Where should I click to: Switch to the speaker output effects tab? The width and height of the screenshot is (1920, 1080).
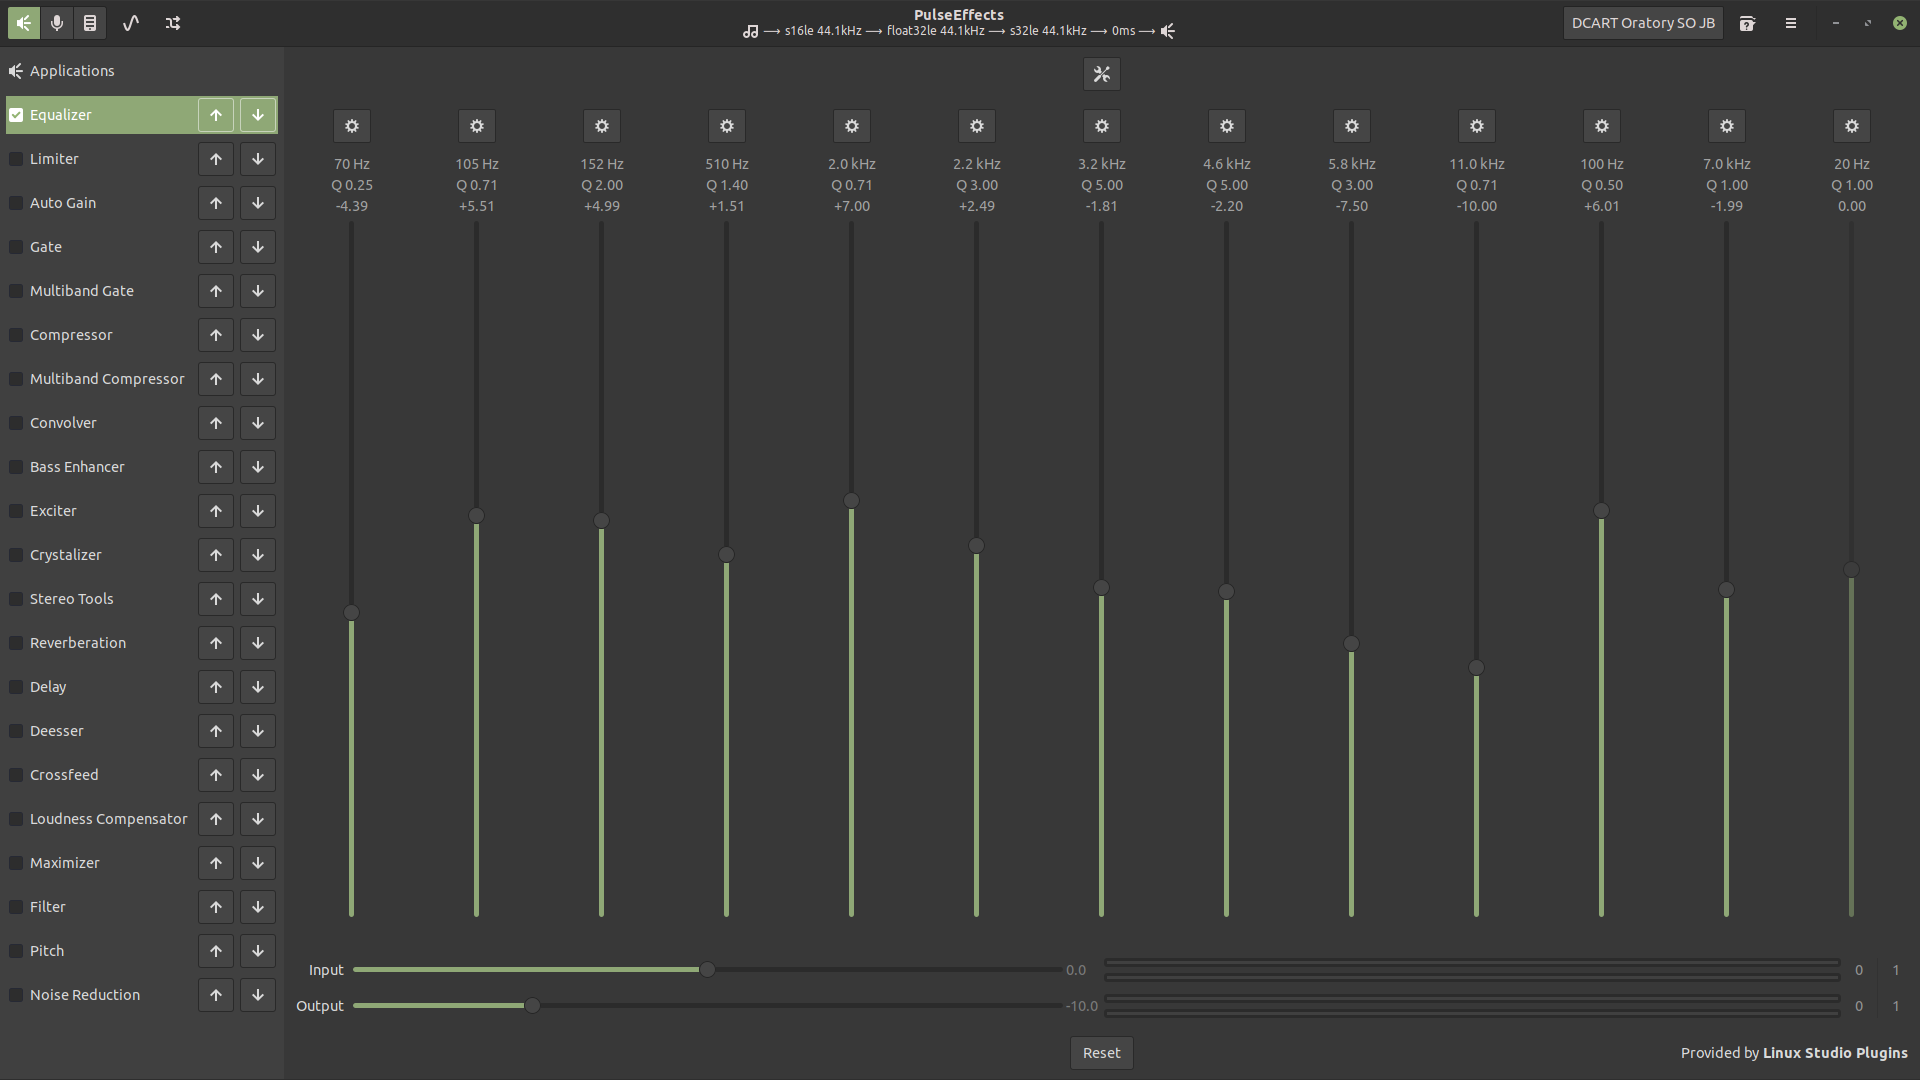[x=24, y=23]
